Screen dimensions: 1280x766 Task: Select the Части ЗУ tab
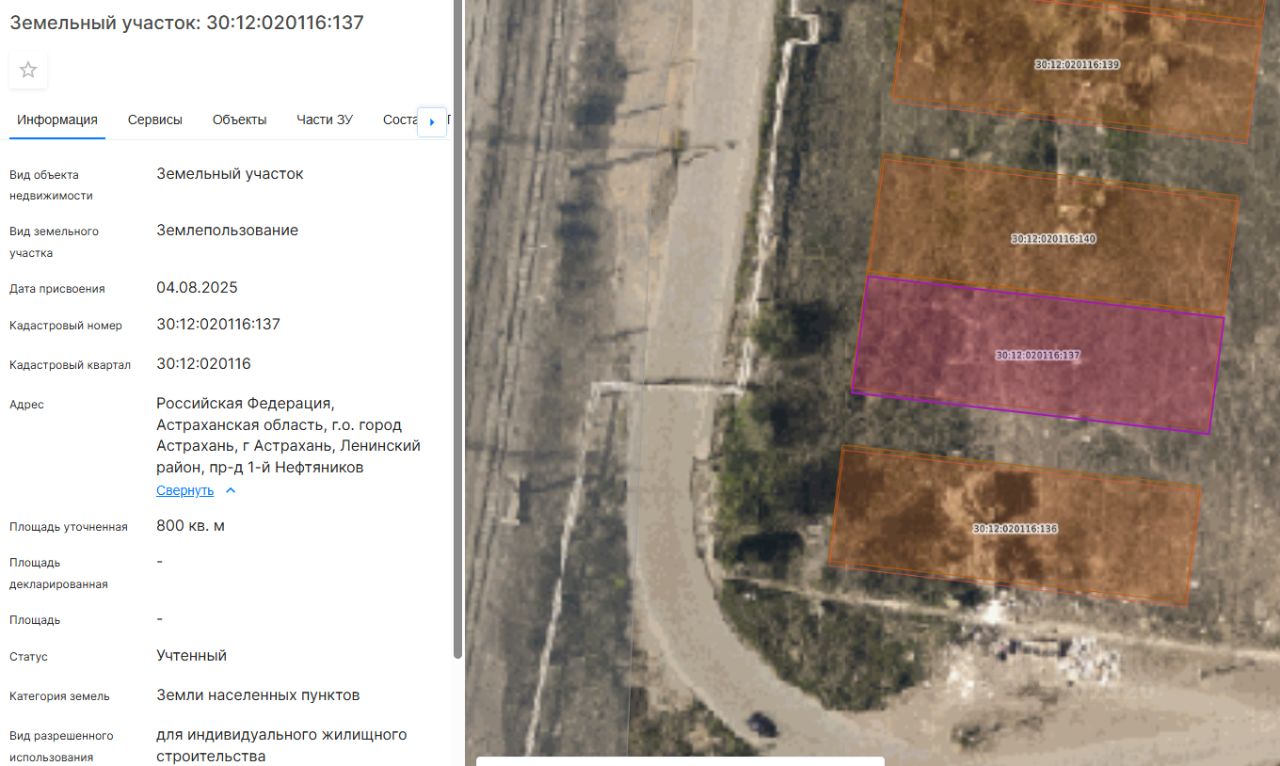pos(324,120)
